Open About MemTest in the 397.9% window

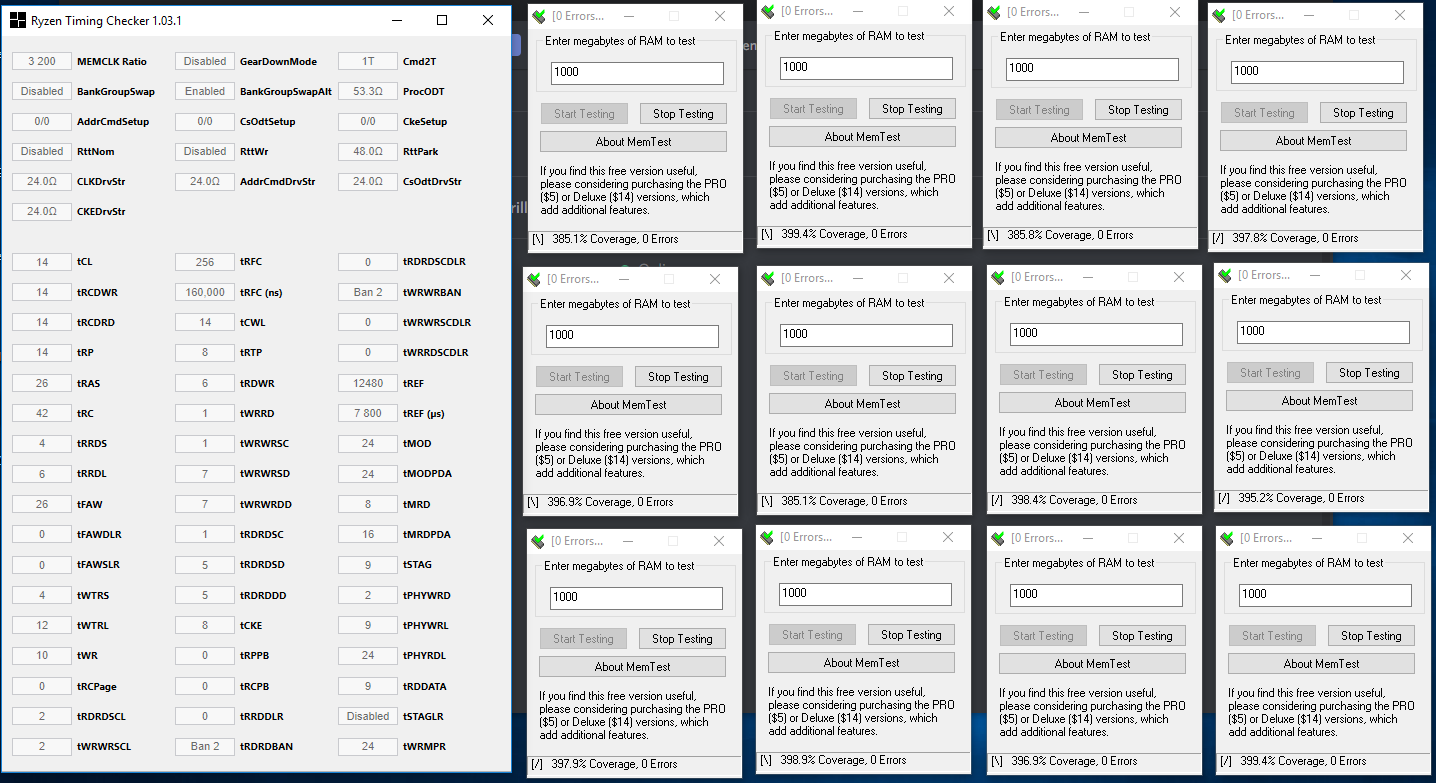[x=632, y=667]
